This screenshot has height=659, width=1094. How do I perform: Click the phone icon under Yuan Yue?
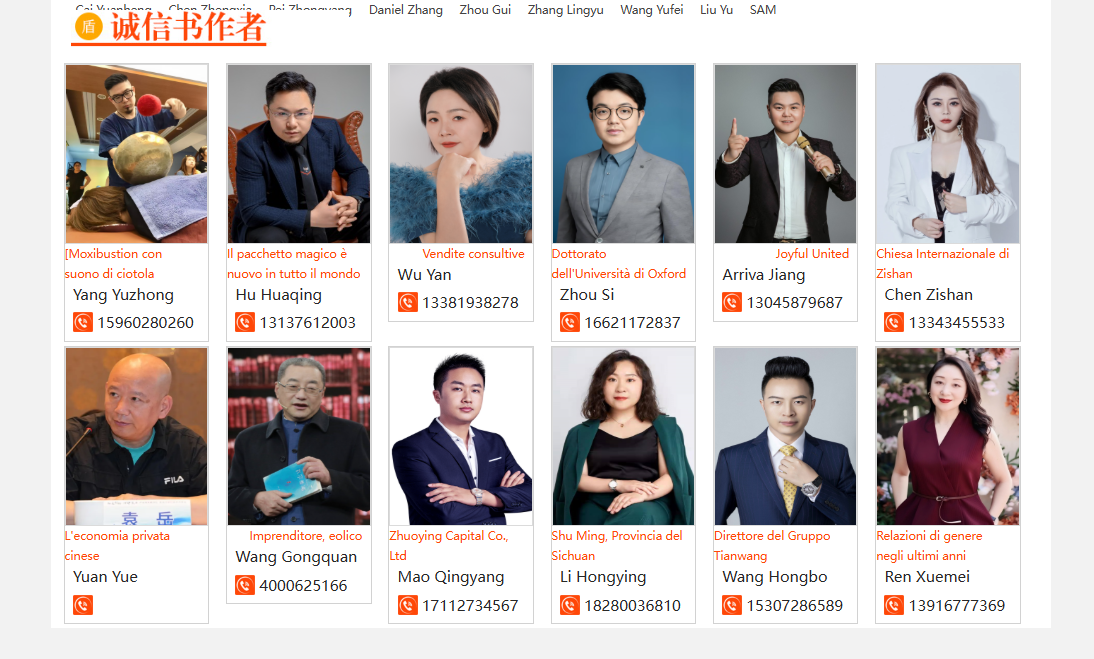(82, 605)
